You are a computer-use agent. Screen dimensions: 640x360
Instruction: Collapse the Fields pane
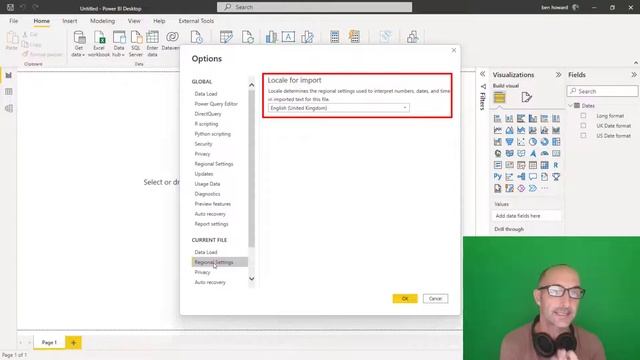click(633, 75)
